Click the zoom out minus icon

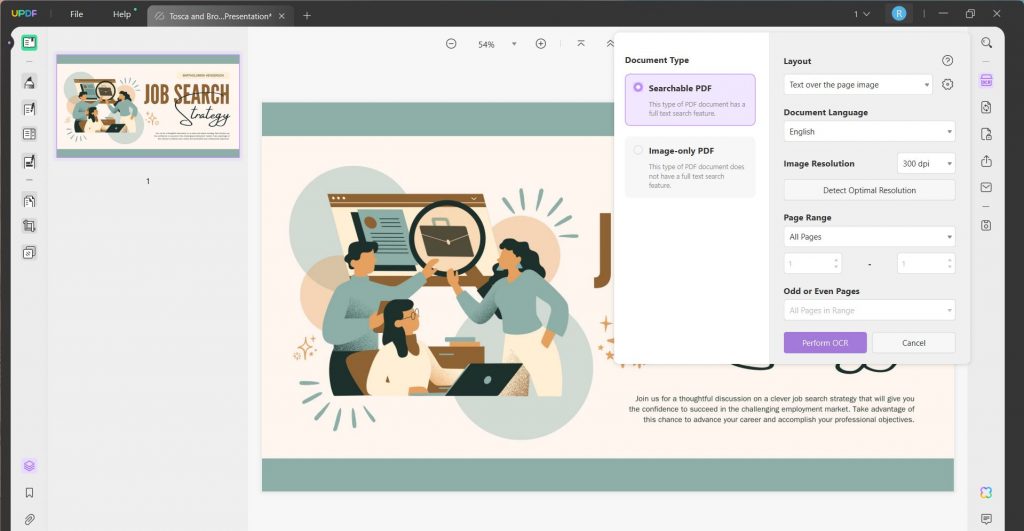(451, 44)
